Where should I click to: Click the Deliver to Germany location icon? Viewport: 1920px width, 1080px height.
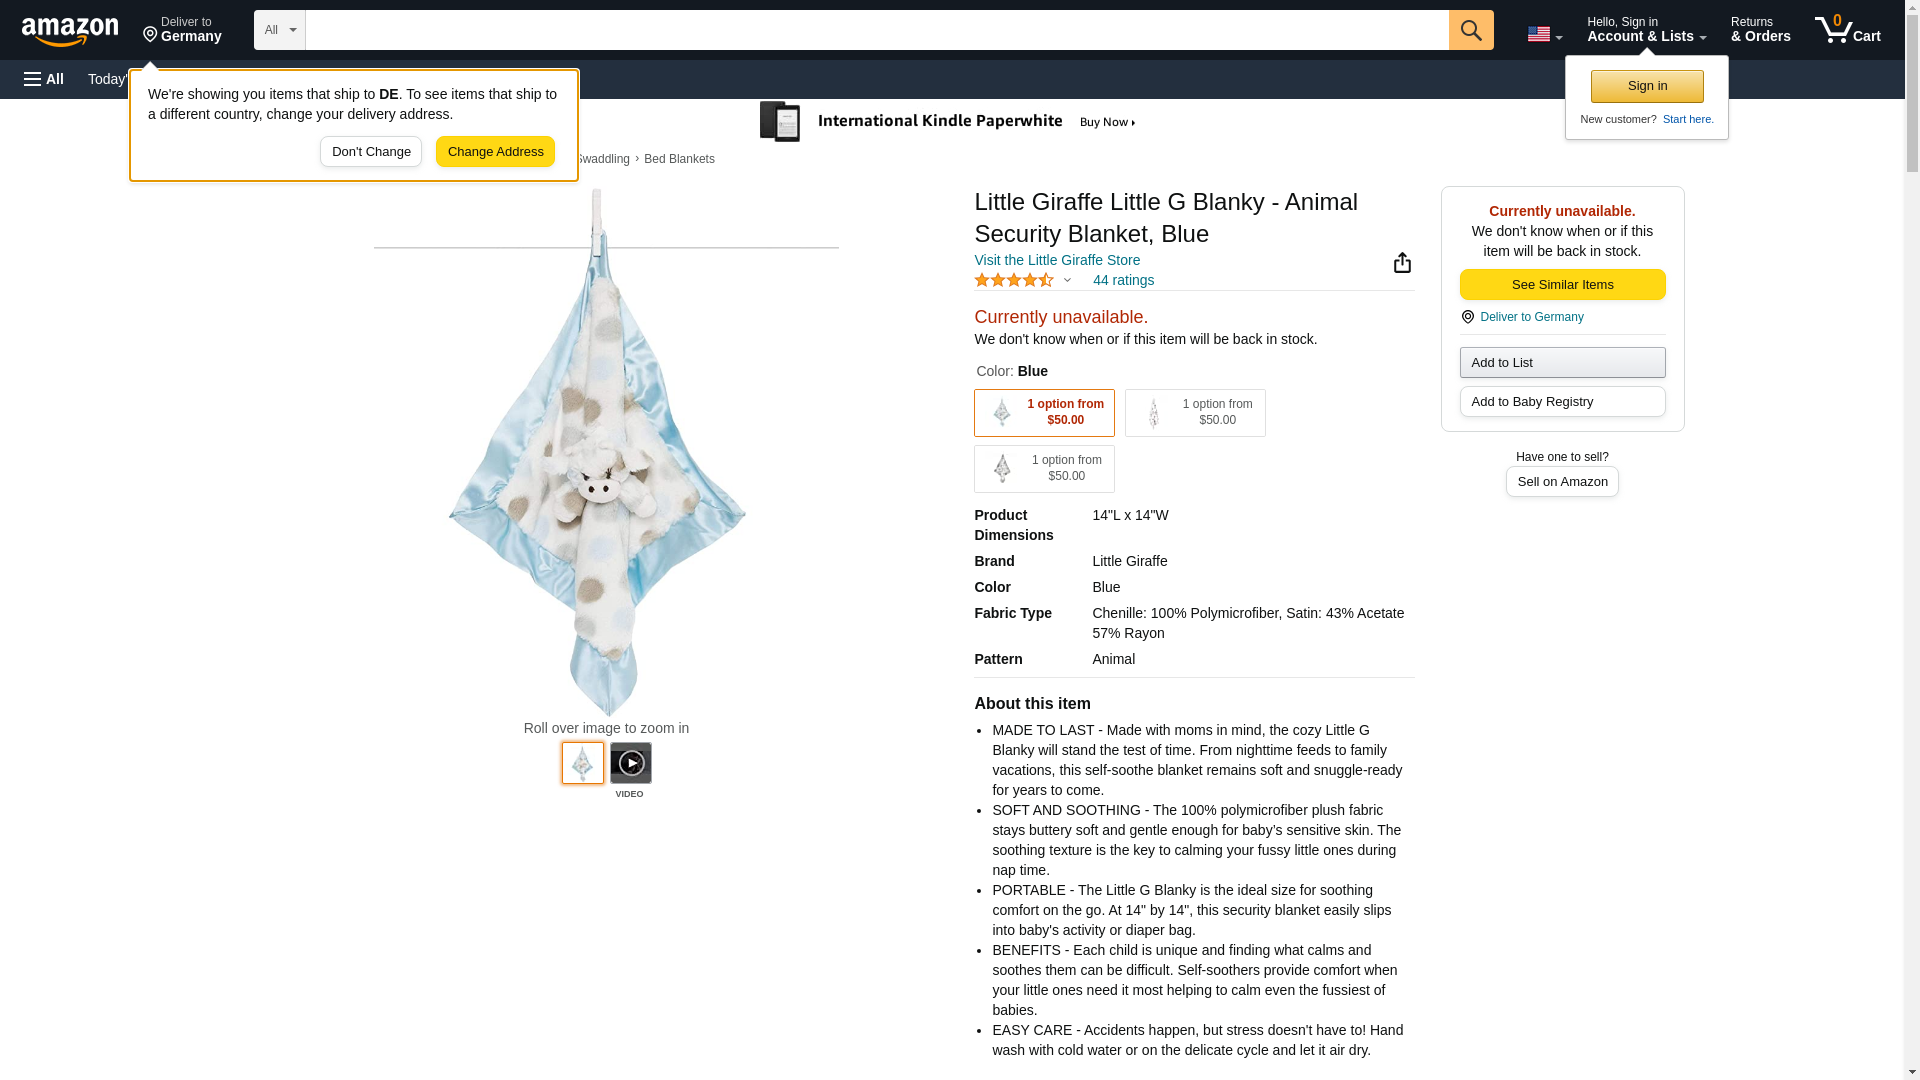(x=1467, y=317)
